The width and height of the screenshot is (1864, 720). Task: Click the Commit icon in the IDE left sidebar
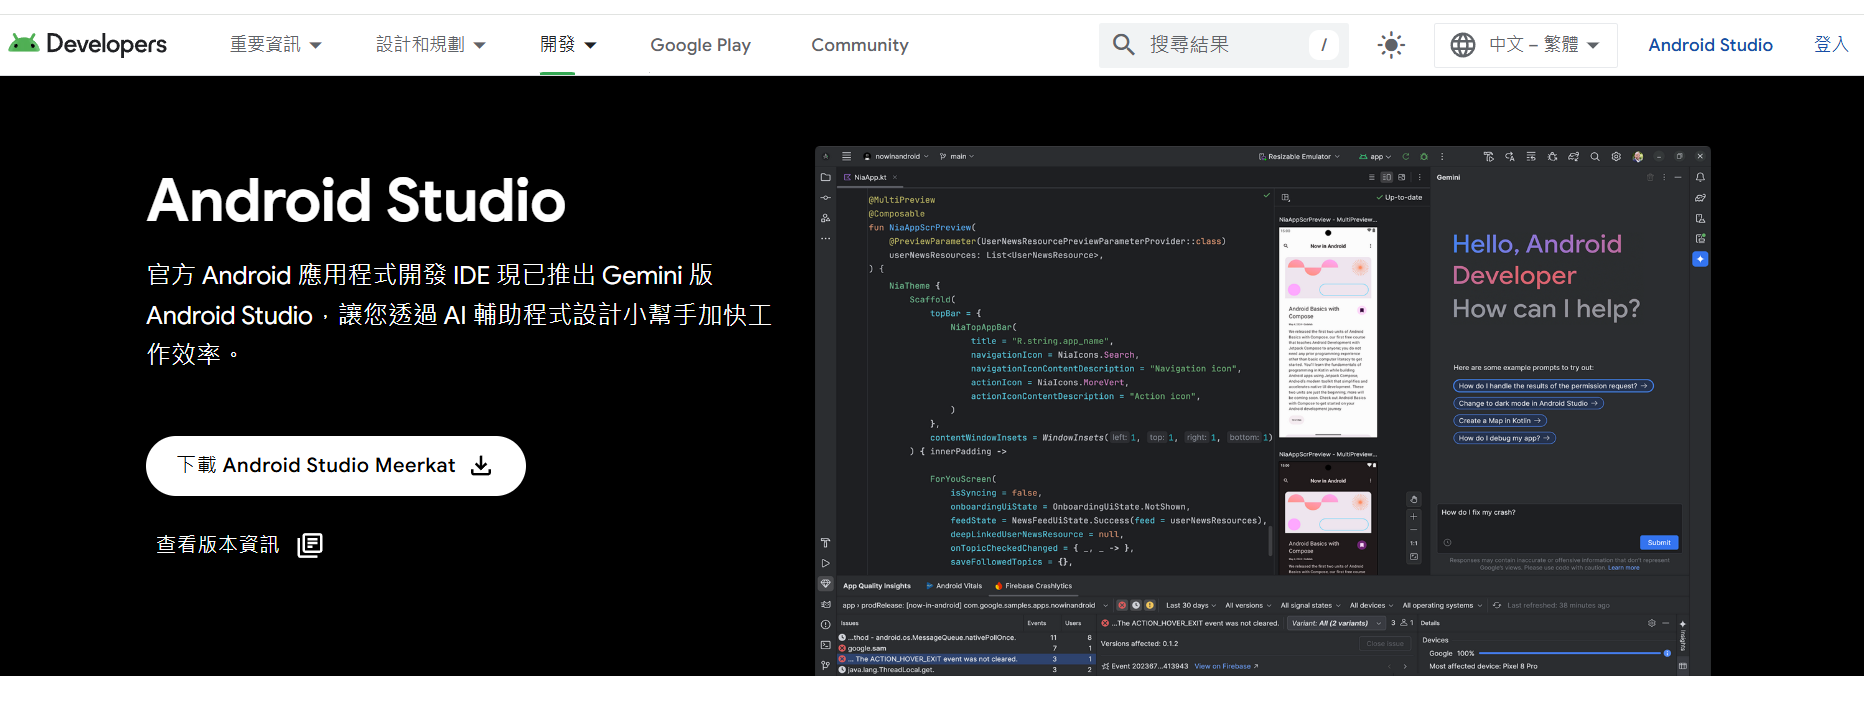pos(826,198)
